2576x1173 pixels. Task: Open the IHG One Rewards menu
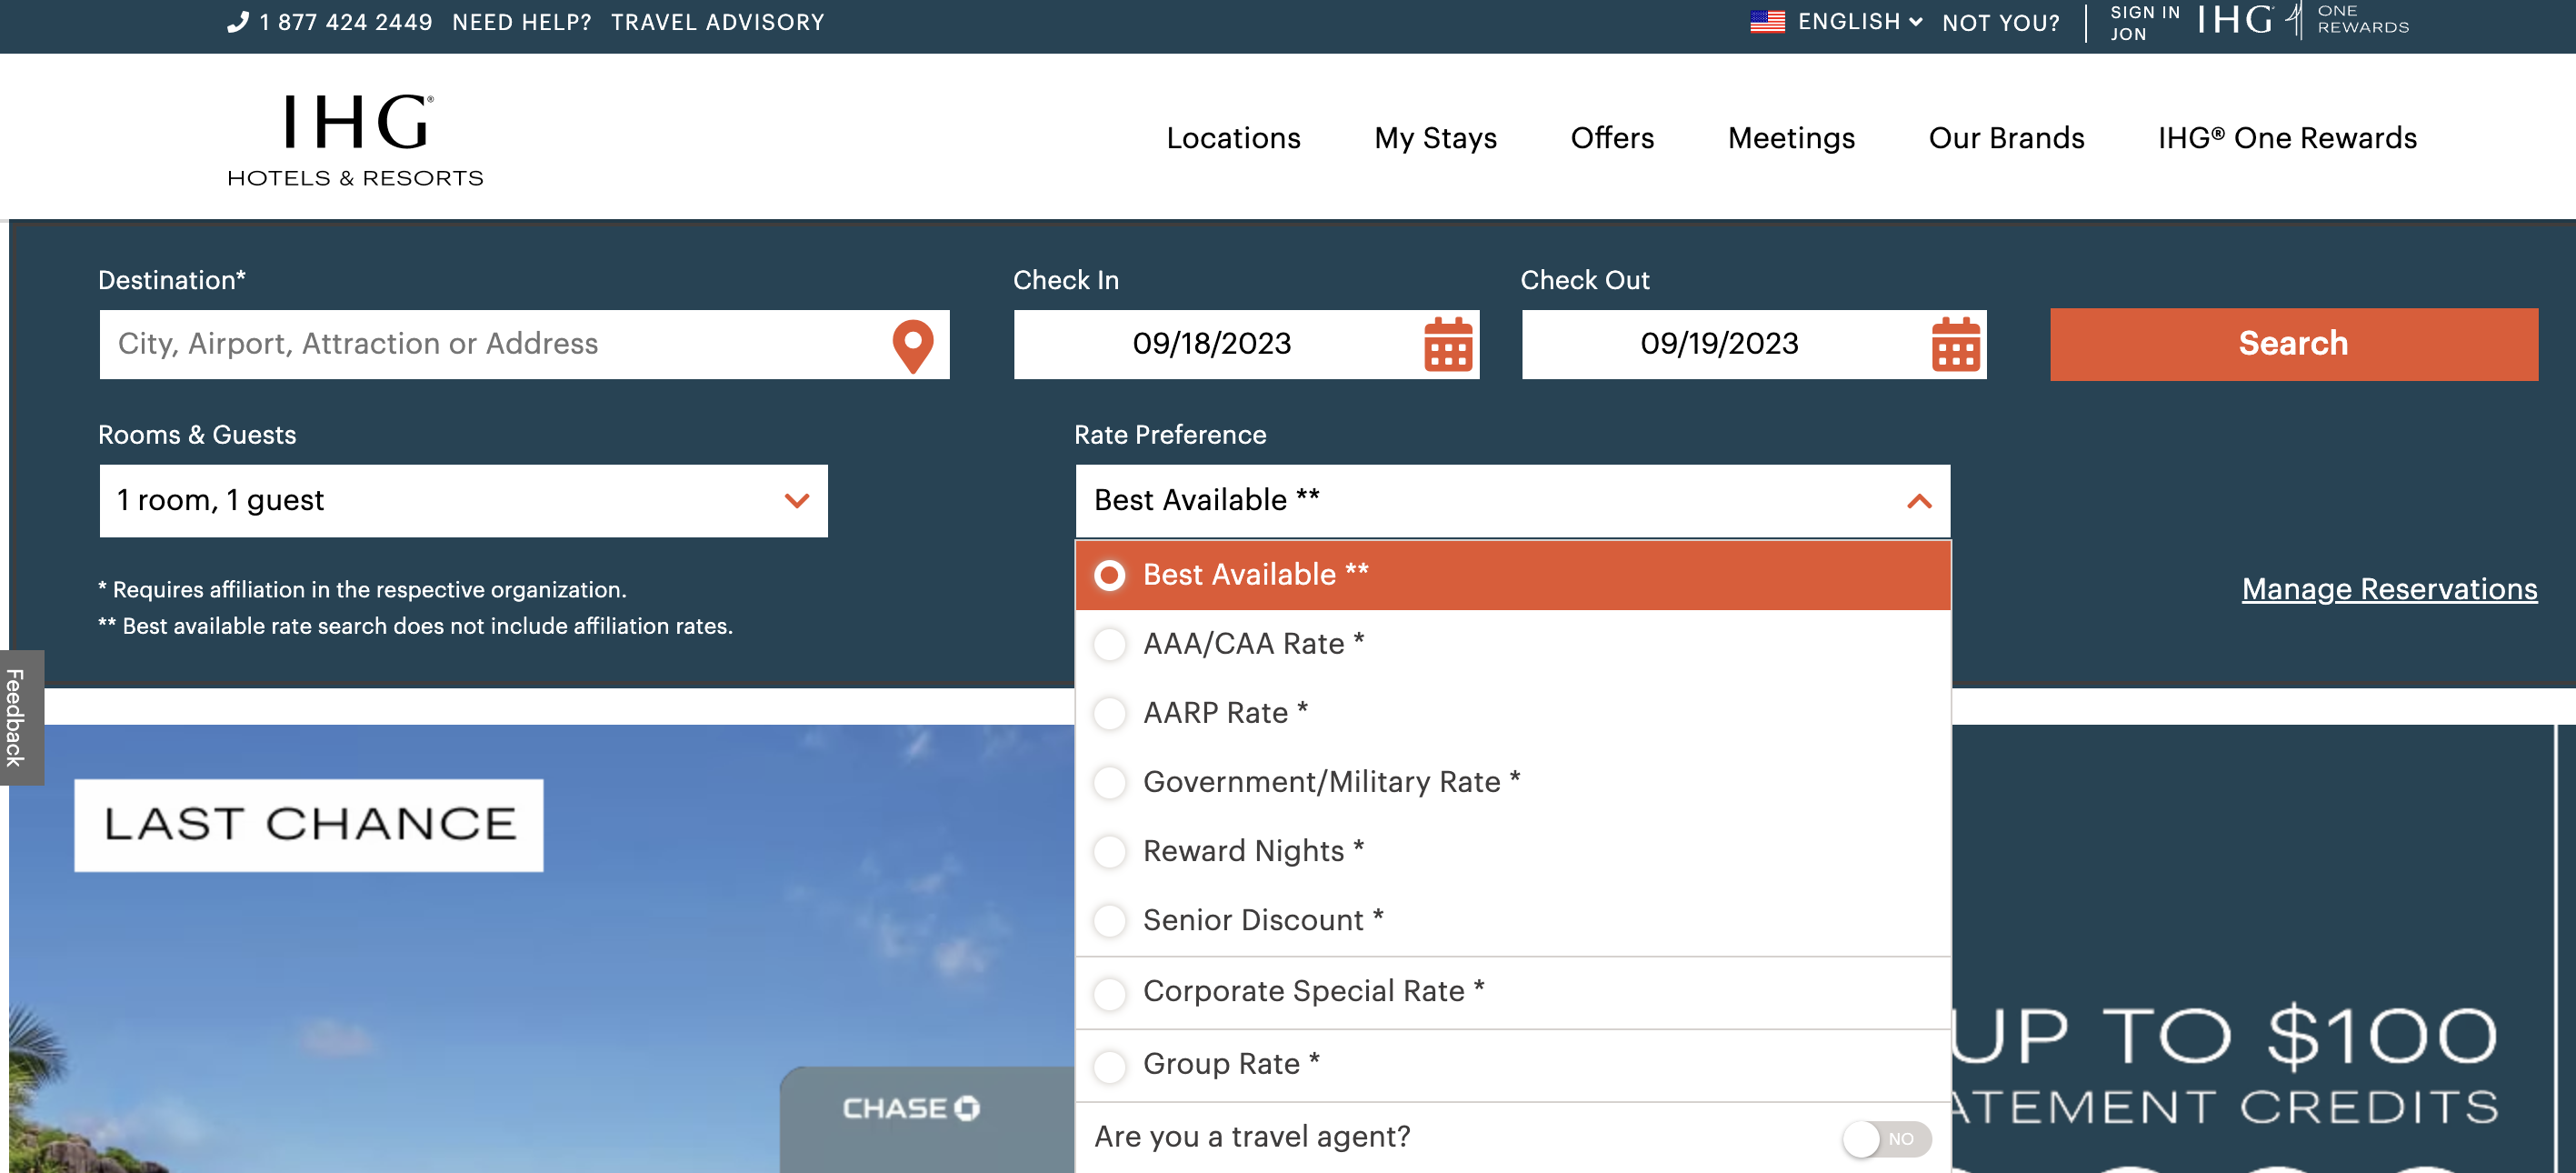(x=2287, y=138)
